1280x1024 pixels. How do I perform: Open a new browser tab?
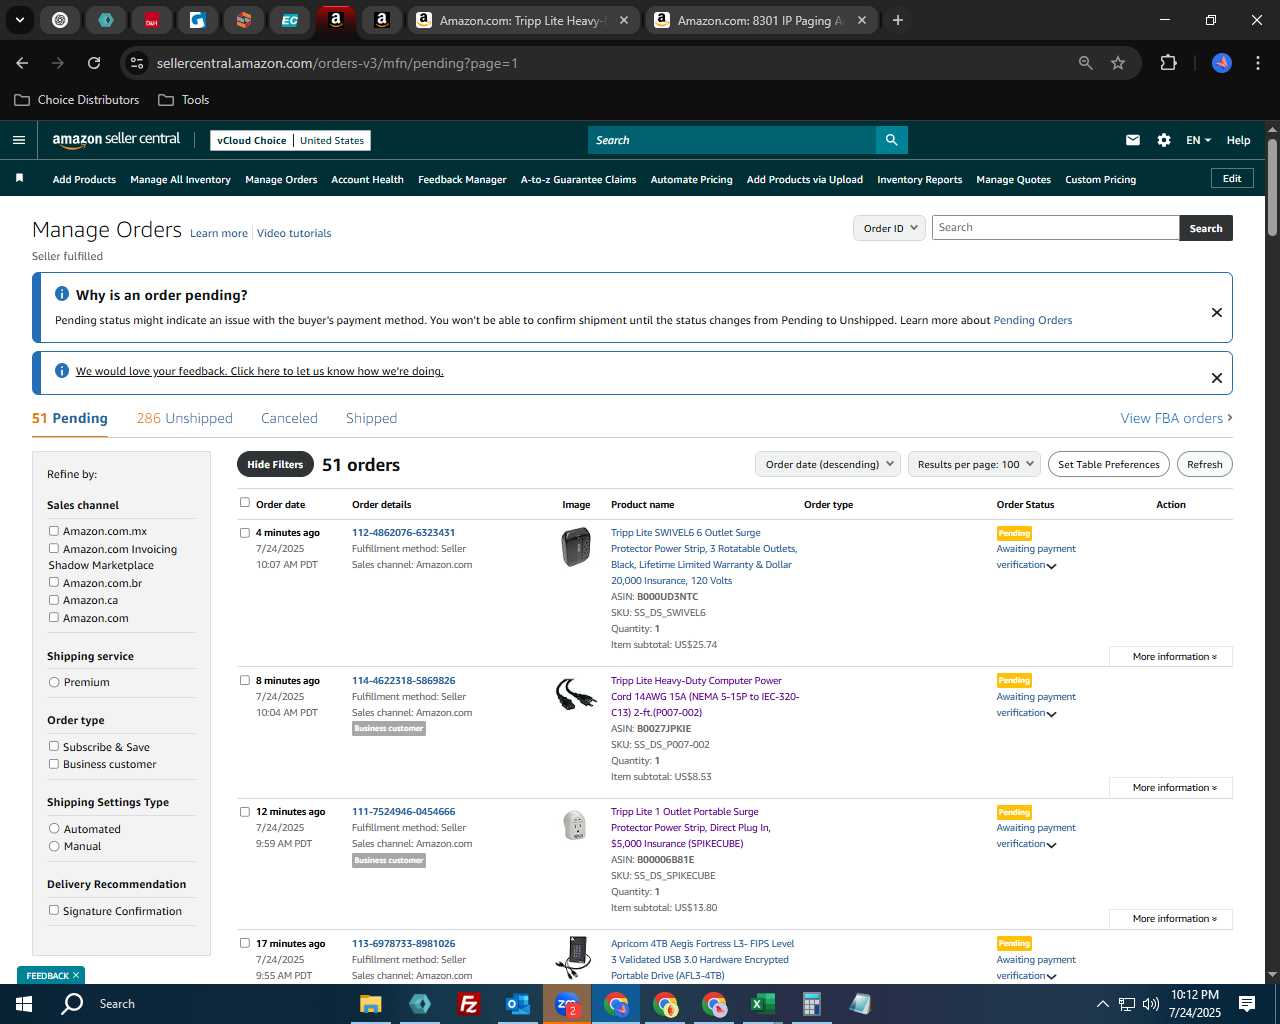click(x=898, y=20)
